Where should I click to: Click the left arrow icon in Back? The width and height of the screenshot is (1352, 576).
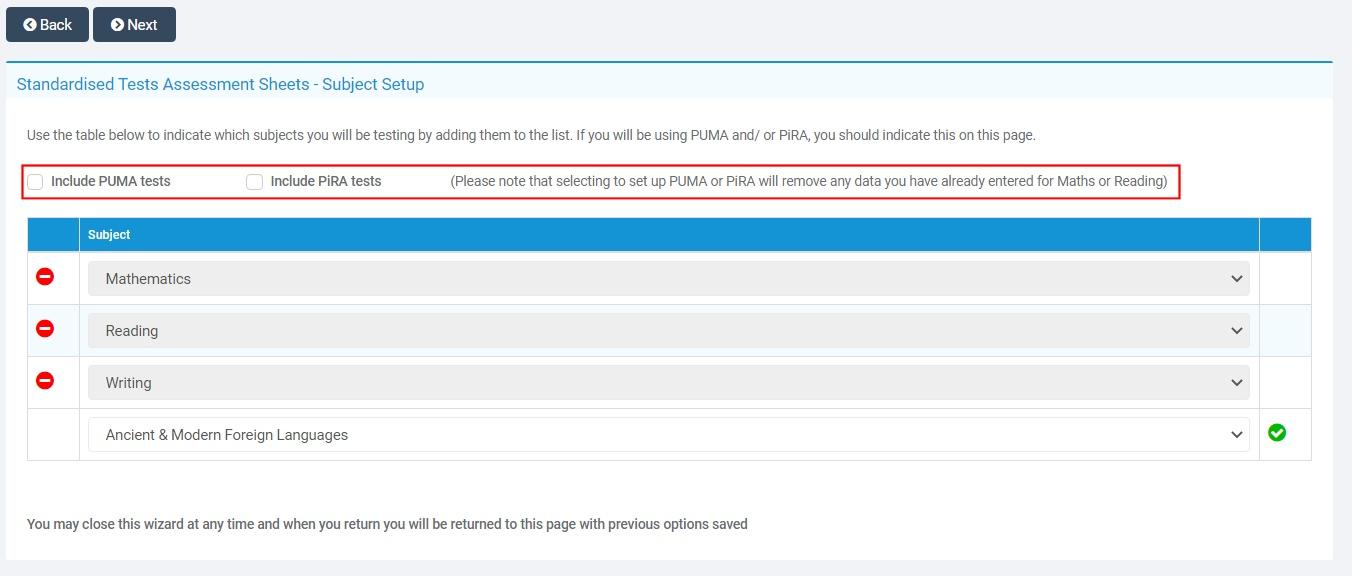pos(30,25)
